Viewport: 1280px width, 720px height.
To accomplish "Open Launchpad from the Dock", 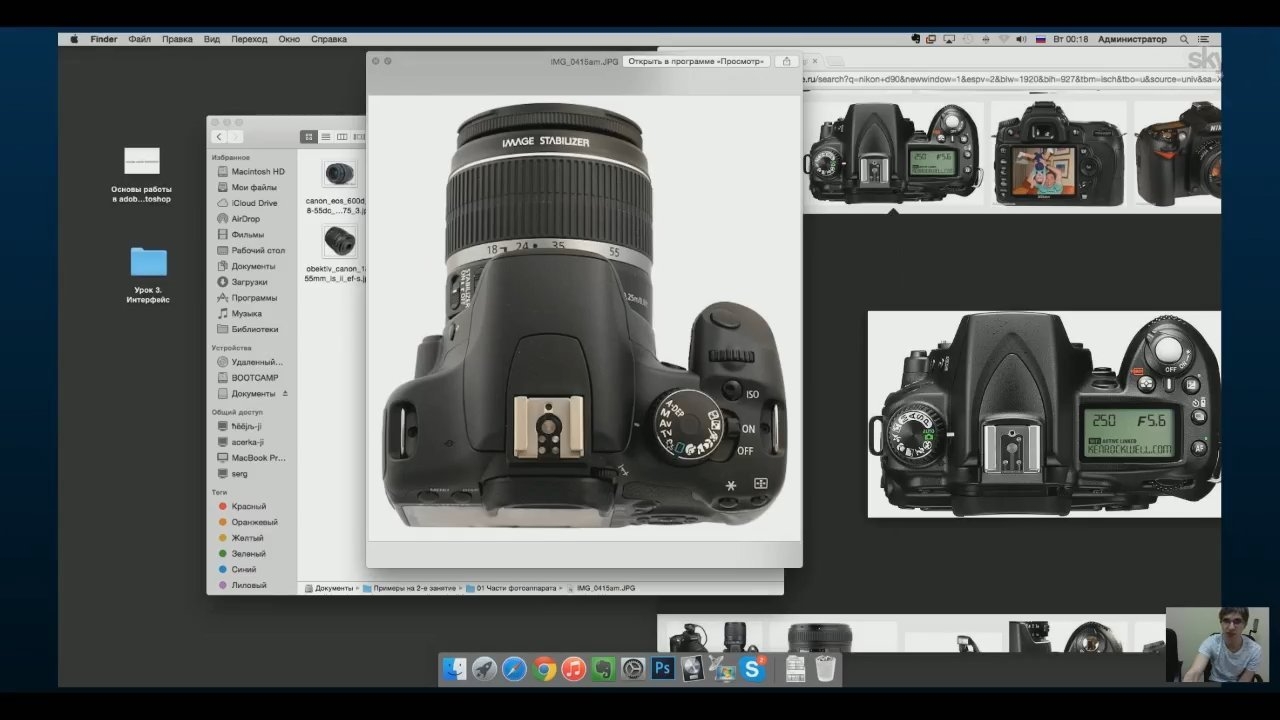I will tap(485, 669).
